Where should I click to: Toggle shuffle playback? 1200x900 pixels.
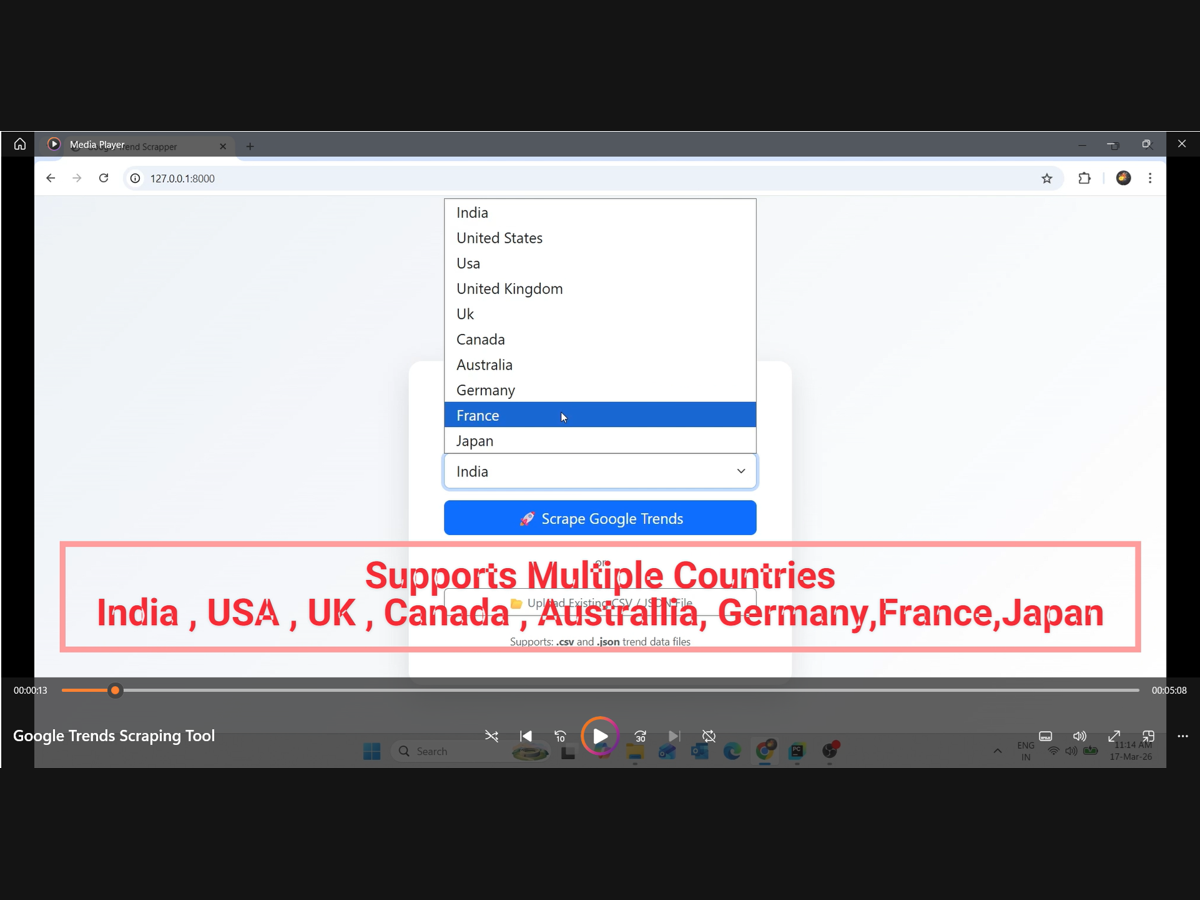point(491,736)
